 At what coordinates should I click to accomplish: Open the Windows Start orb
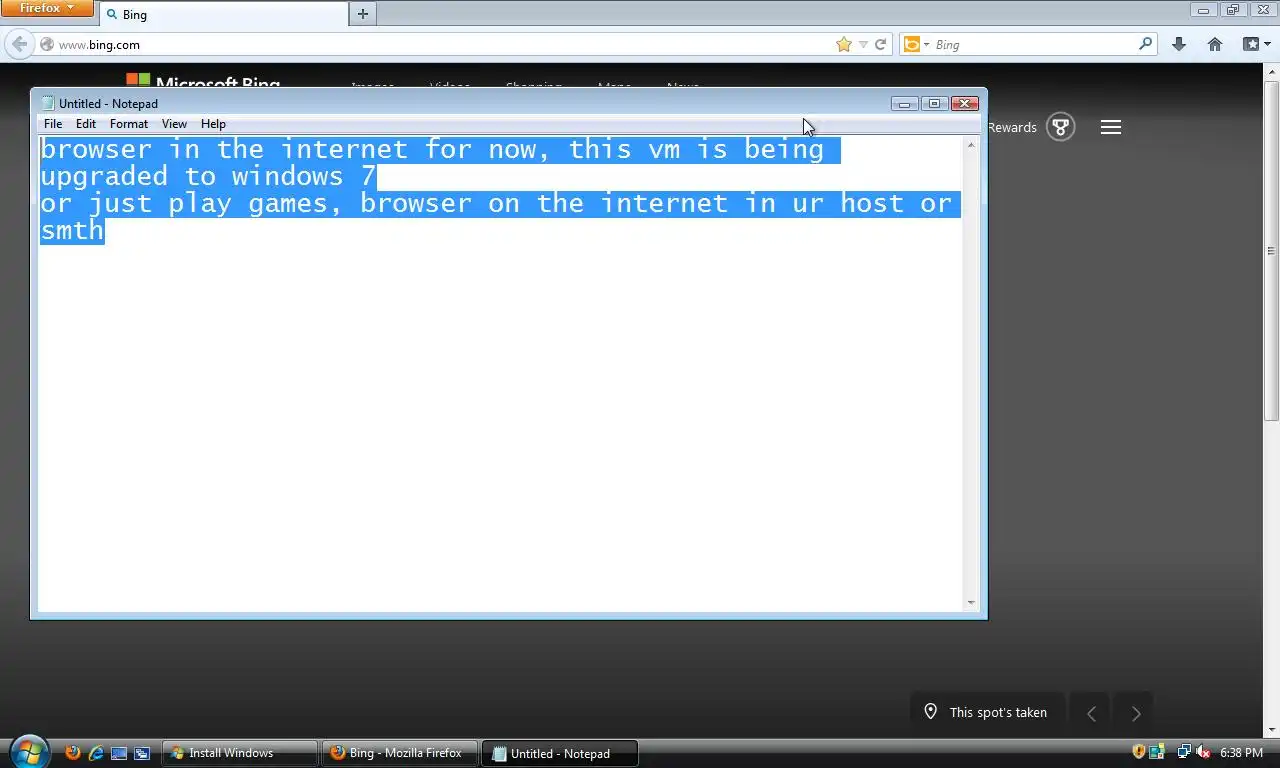click(x=28, y=751)
